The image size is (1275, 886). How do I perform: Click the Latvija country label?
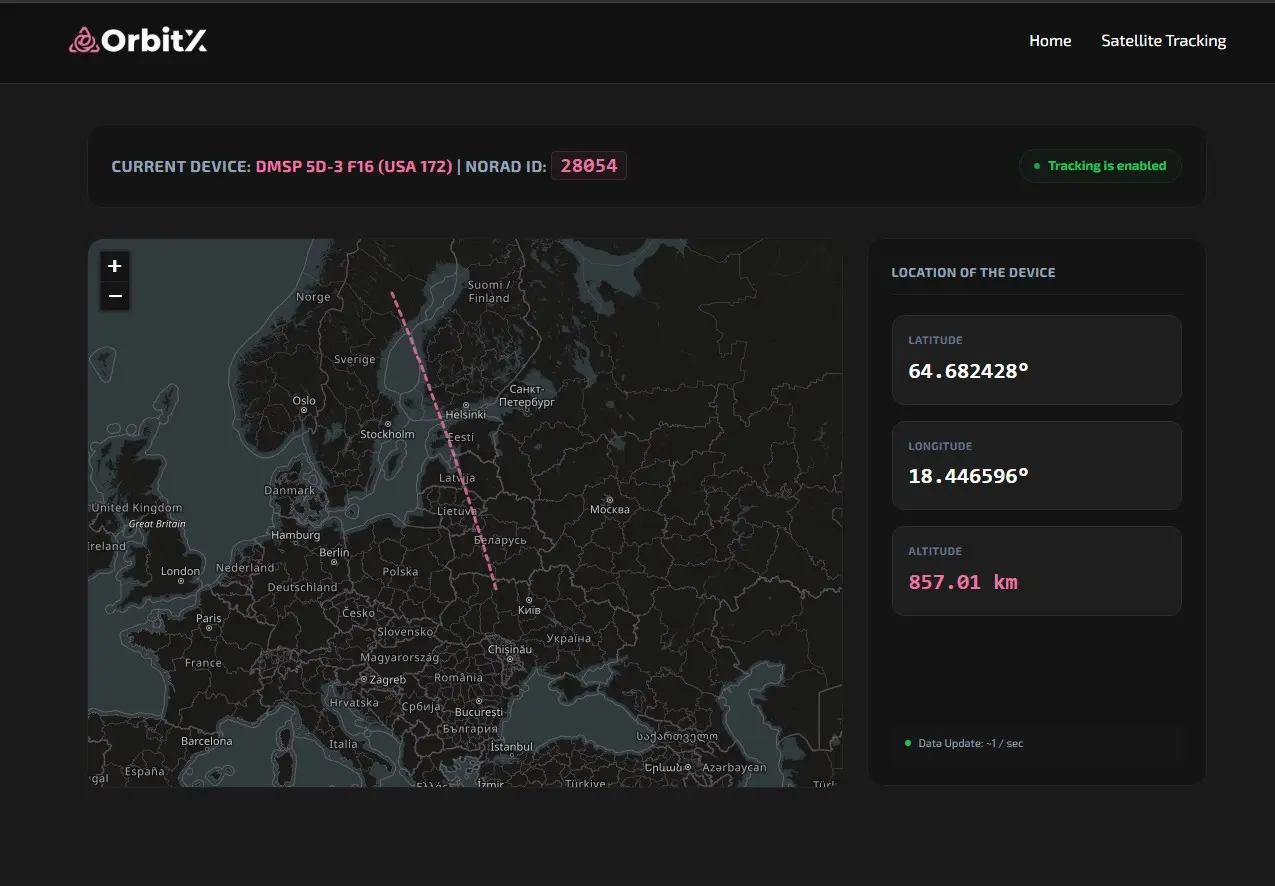457,478
